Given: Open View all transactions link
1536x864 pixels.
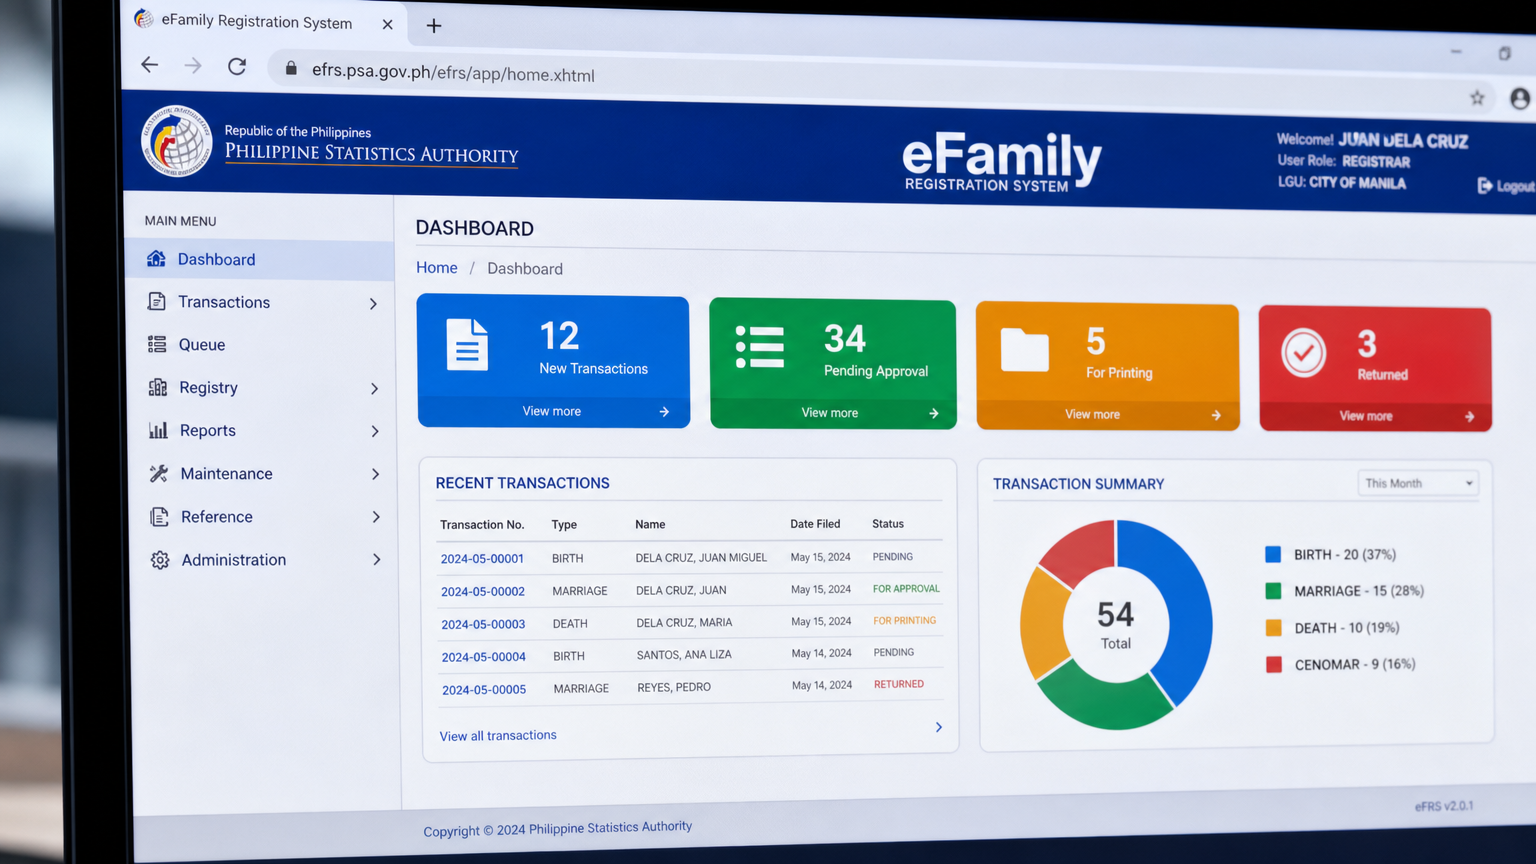Looking at the screenshot, I should click(498, 736).
